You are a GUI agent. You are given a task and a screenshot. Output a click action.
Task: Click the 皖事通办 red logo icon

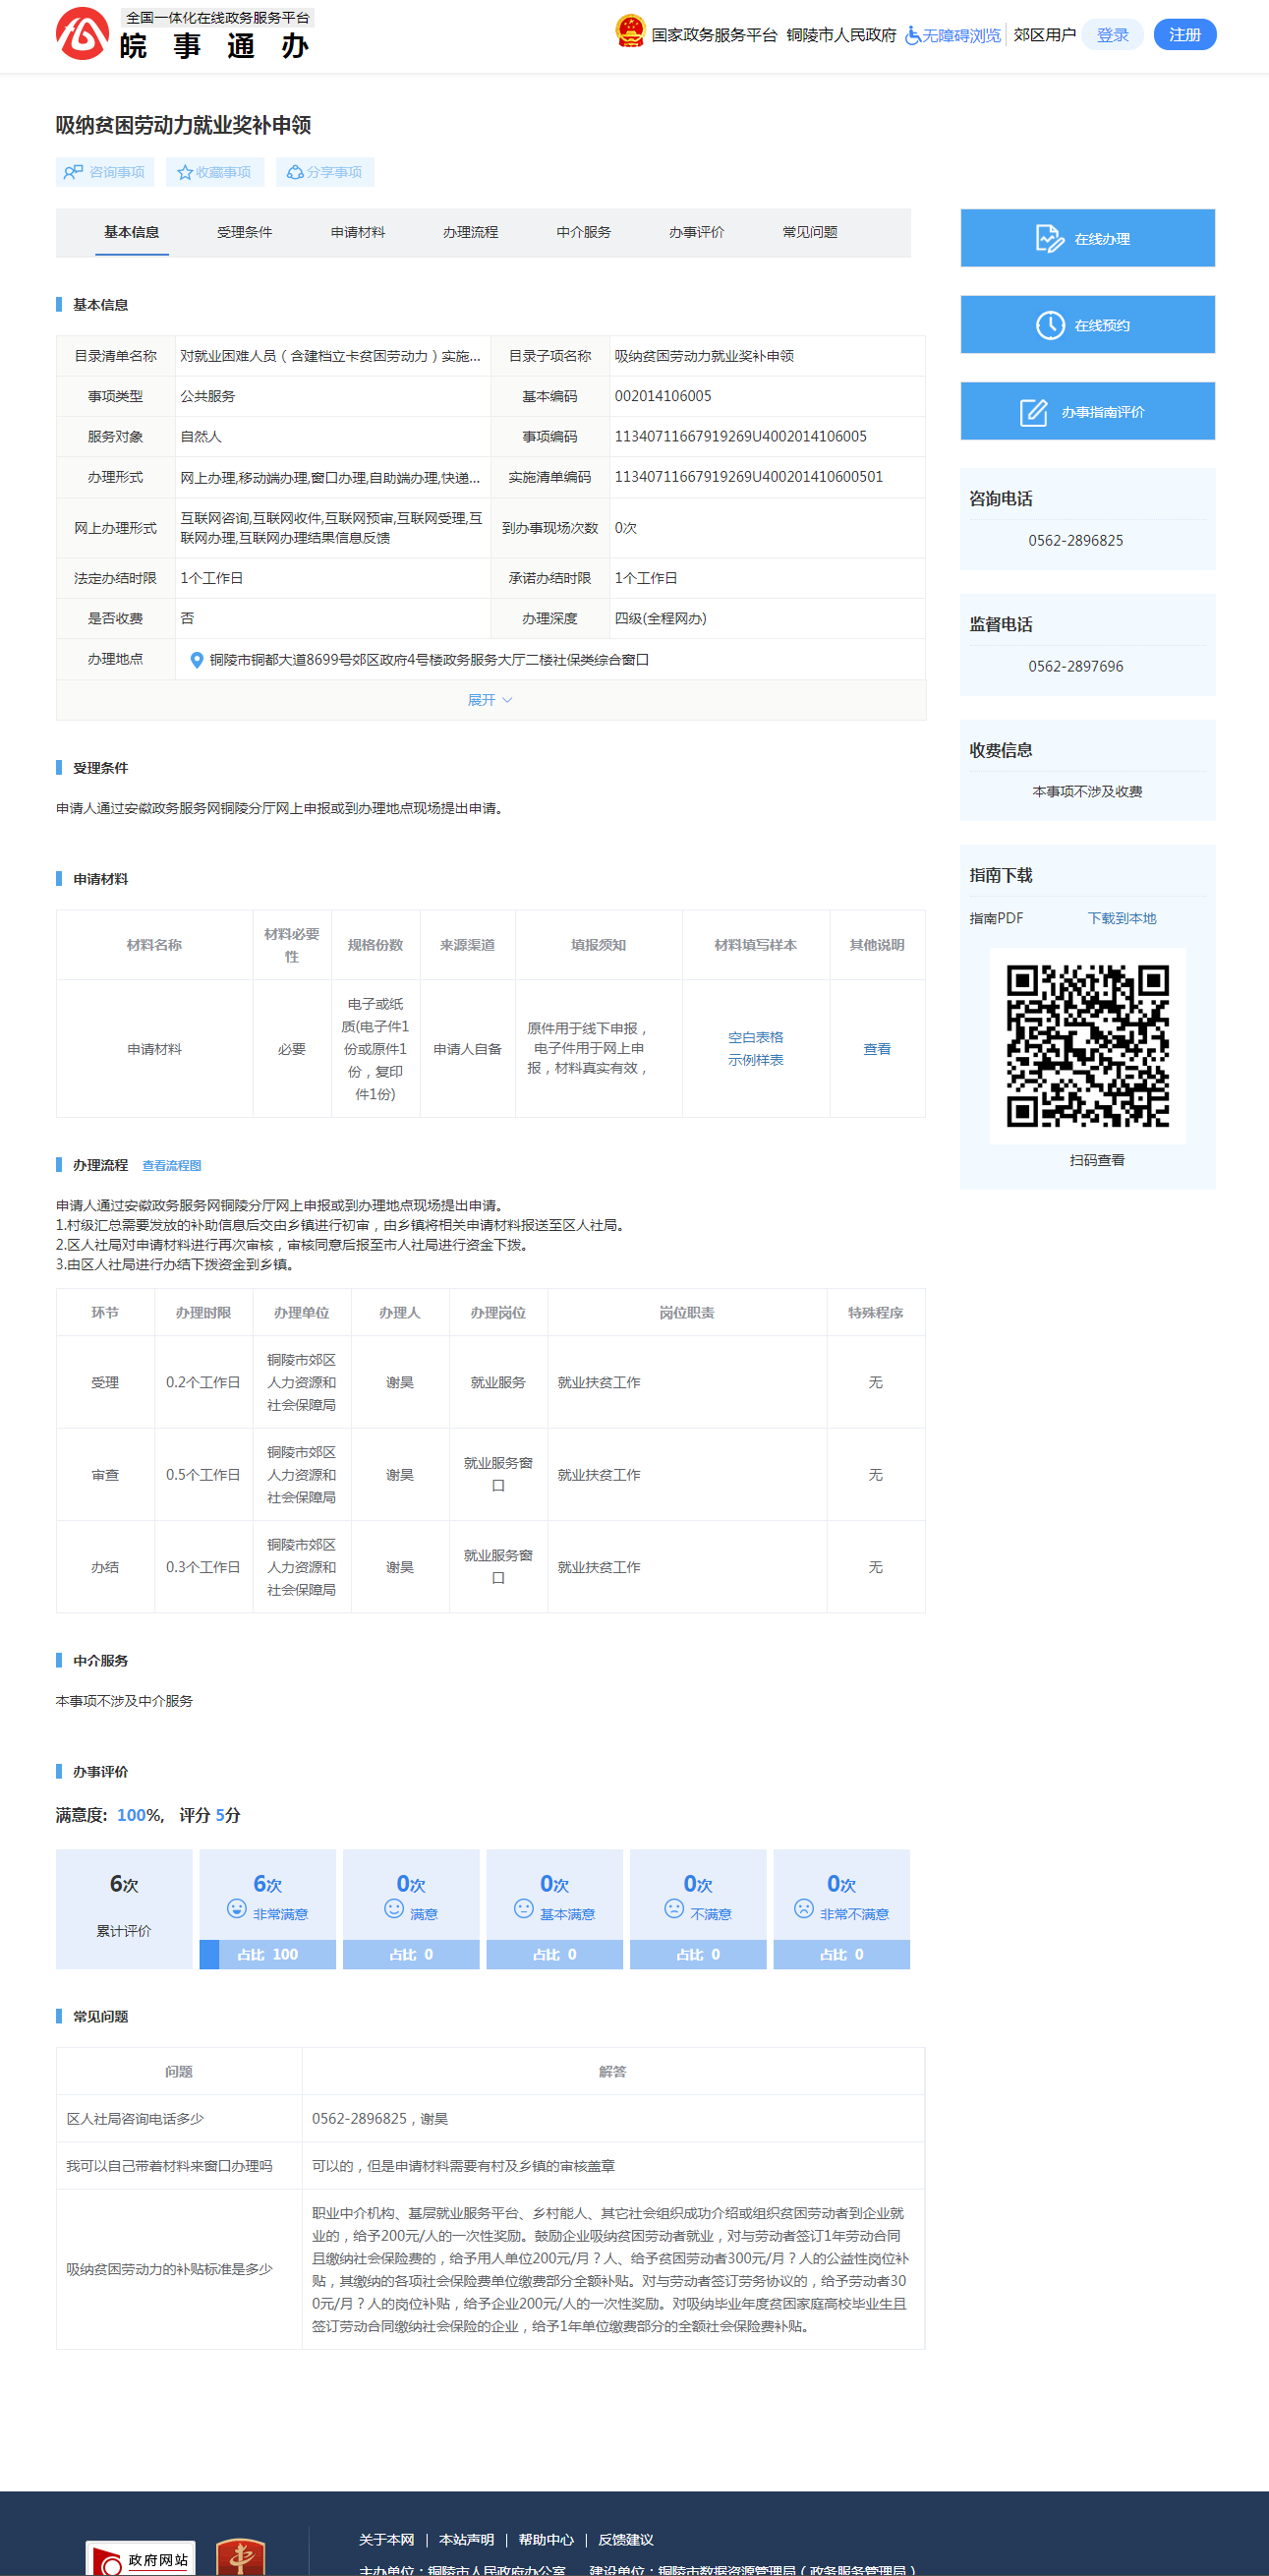pos(81,34)
